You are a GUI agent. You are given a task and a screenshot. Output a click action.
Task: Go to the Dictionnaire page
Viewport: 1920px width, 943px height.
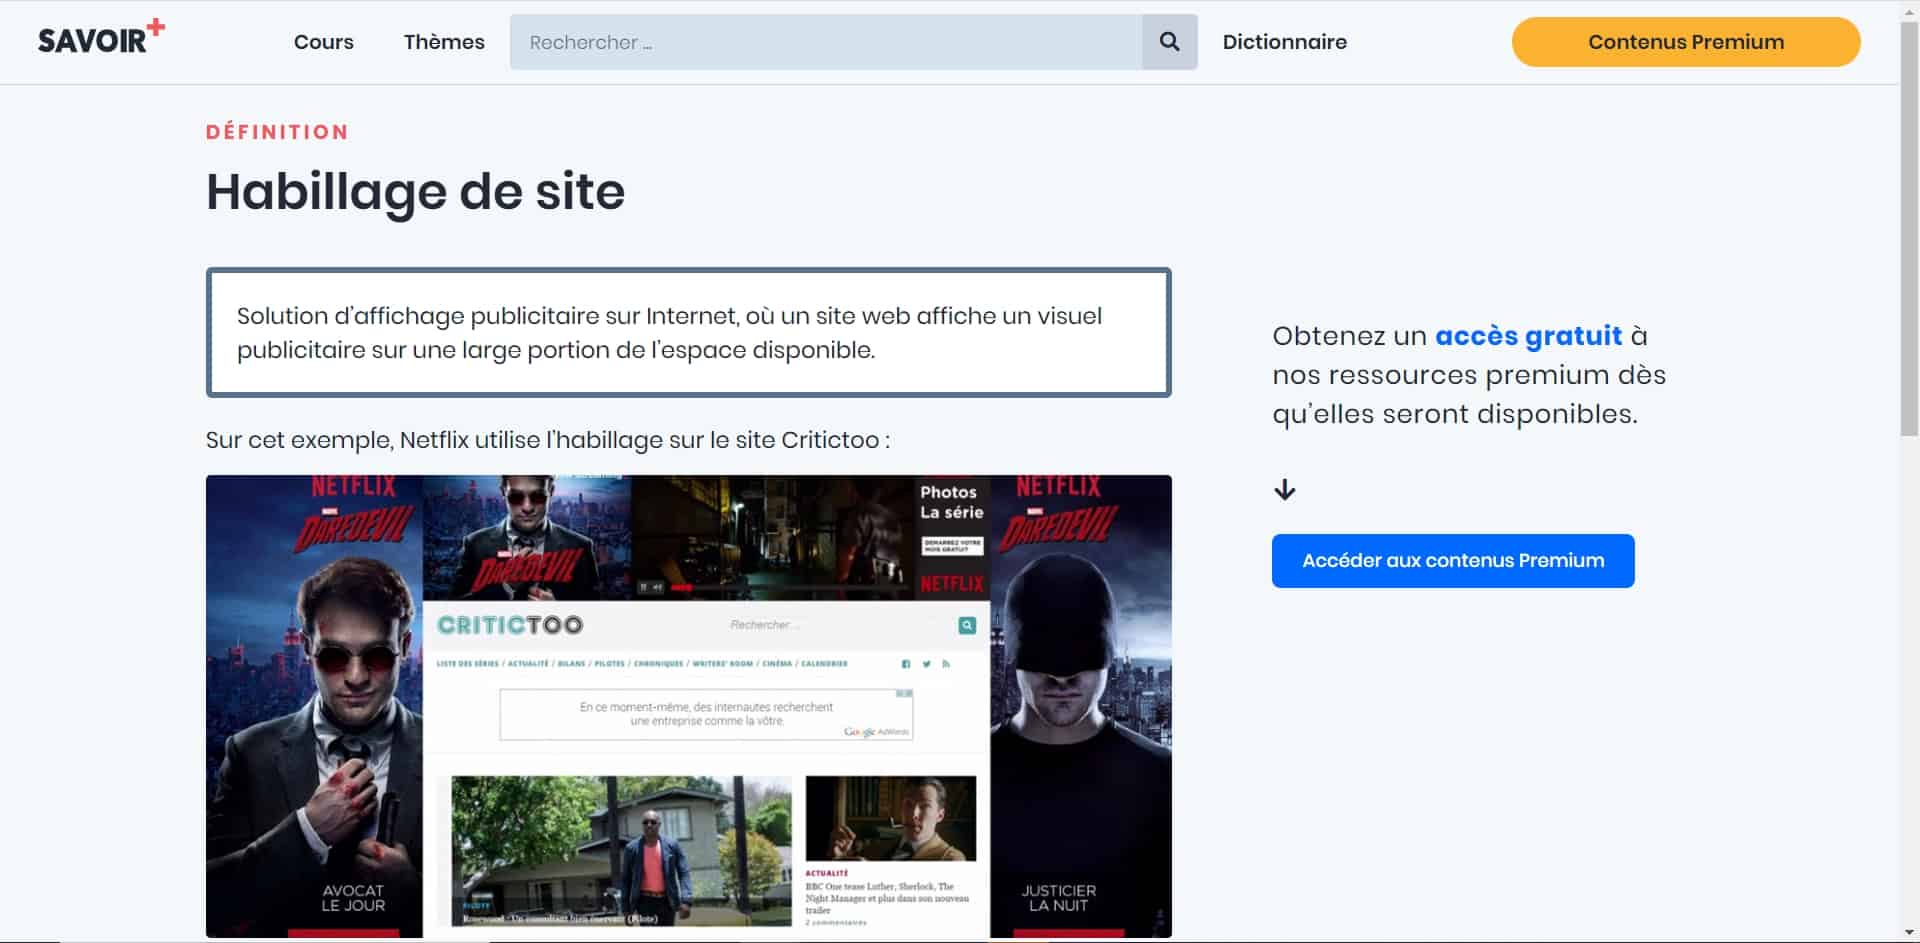coord(1284,42)
